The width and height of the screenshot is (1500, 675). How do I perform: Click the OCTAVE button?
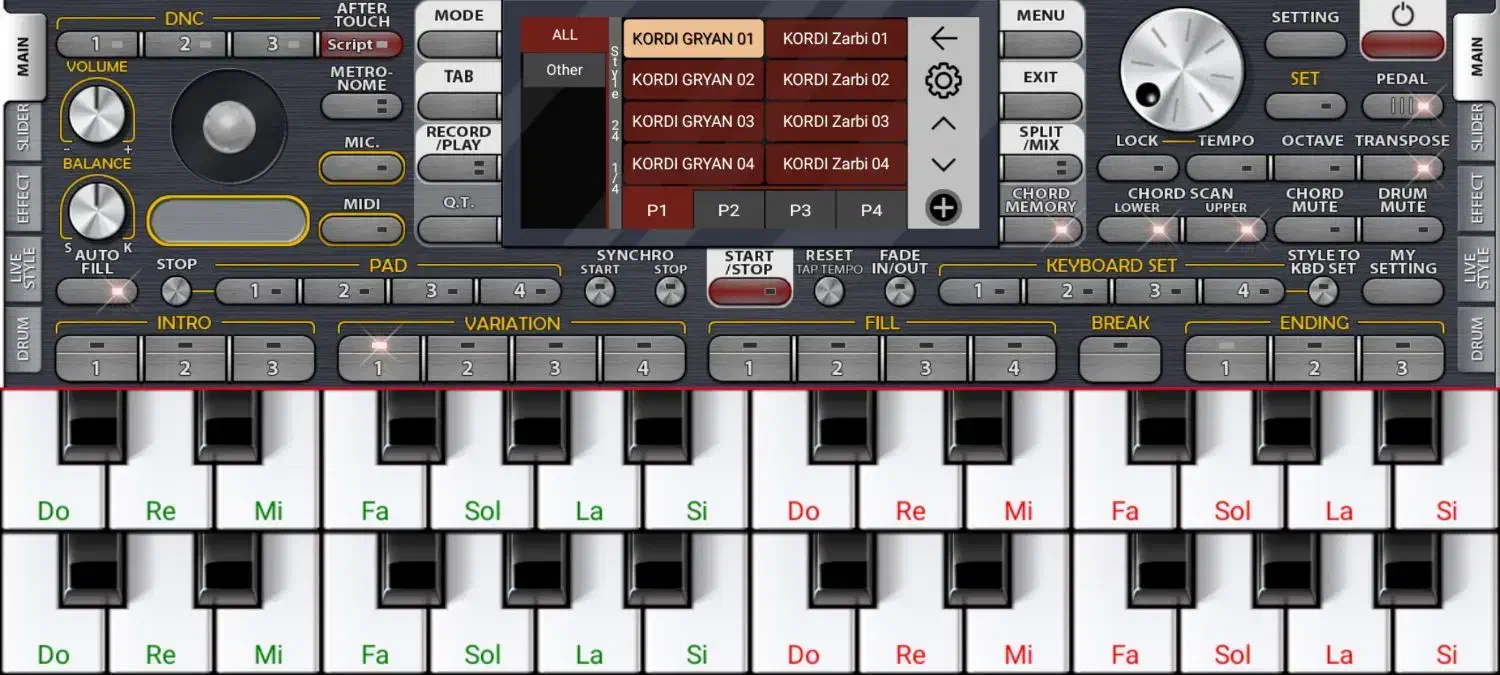tap(1314, 168)
